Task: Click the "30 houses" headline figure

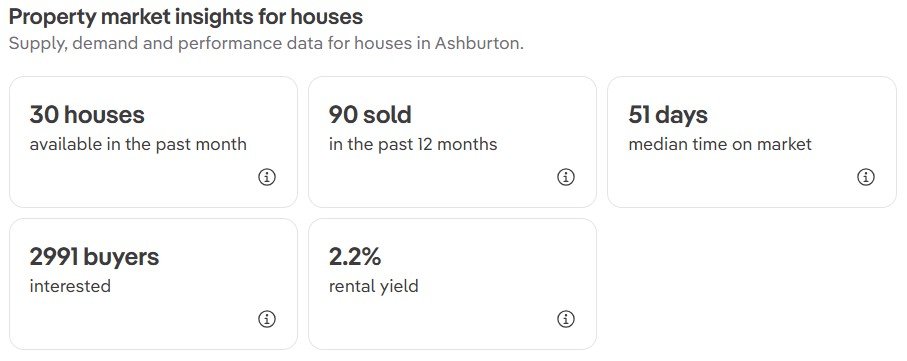Action: 87,115
